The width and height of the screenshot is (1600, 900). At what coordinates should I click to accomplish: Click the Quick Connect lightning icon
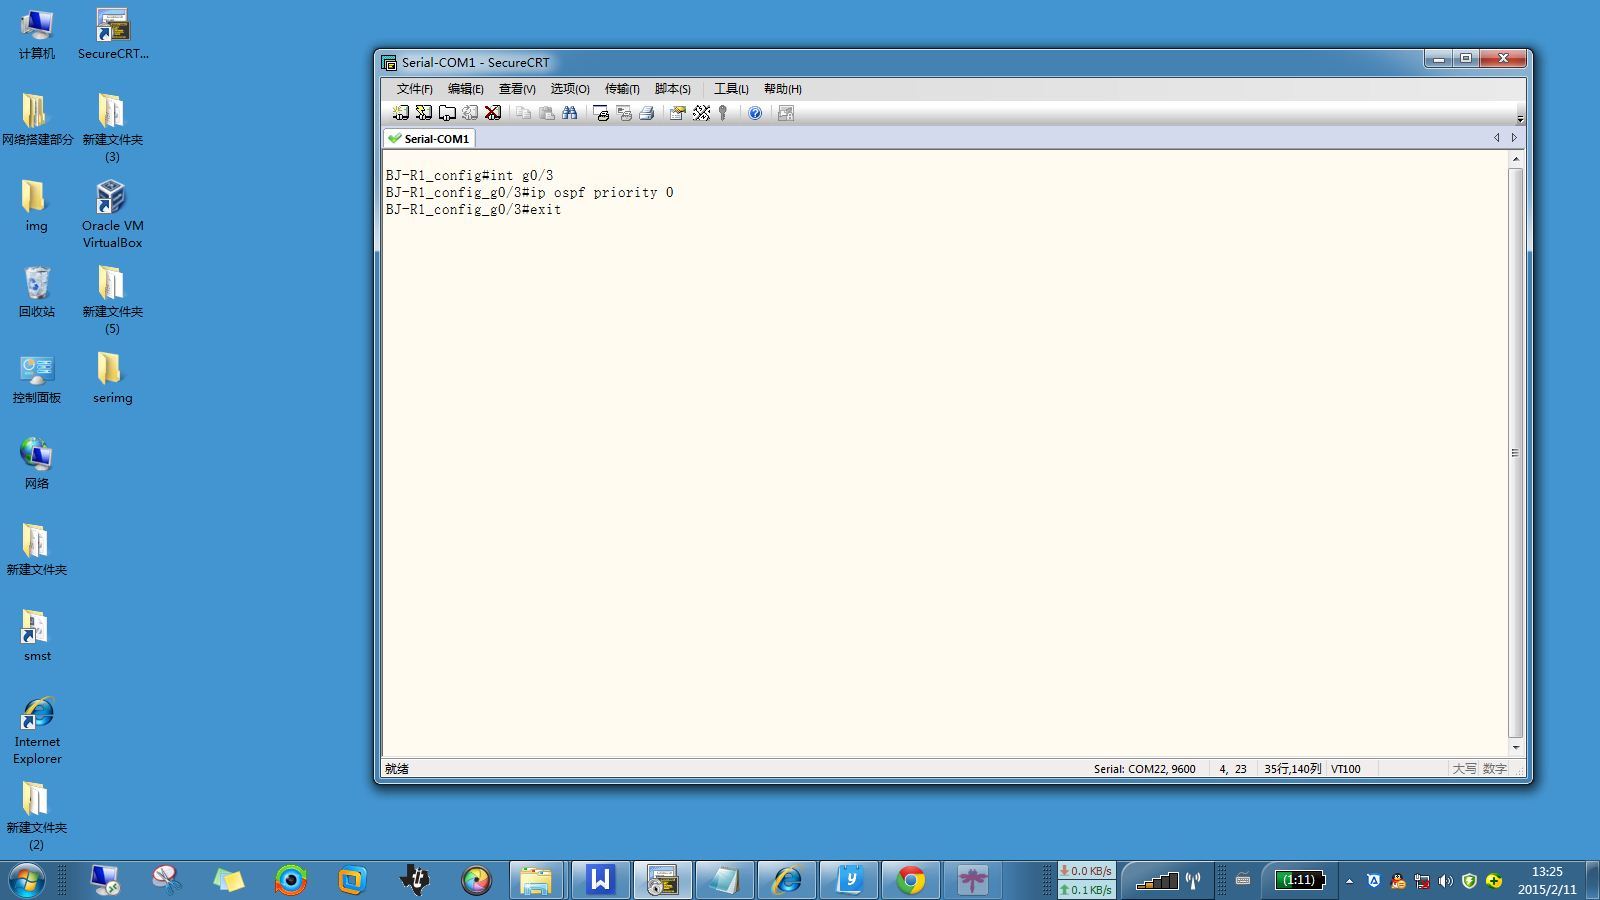tap(424, 113)
